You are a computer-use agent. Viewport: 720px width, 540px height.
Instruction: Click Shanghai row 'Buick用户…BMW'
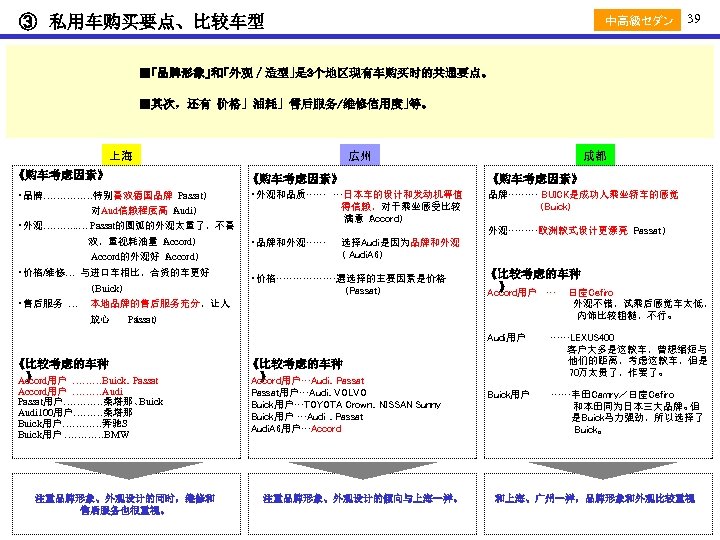(73, 434)
